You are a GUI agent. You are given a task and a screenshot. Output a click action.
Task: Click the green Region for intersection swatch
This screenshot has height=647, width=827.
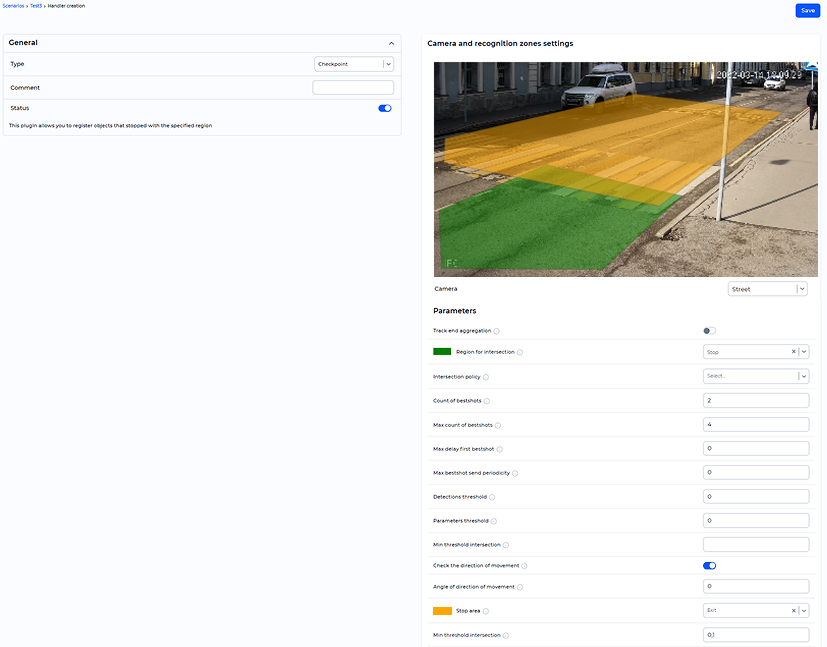click(442, 352)
